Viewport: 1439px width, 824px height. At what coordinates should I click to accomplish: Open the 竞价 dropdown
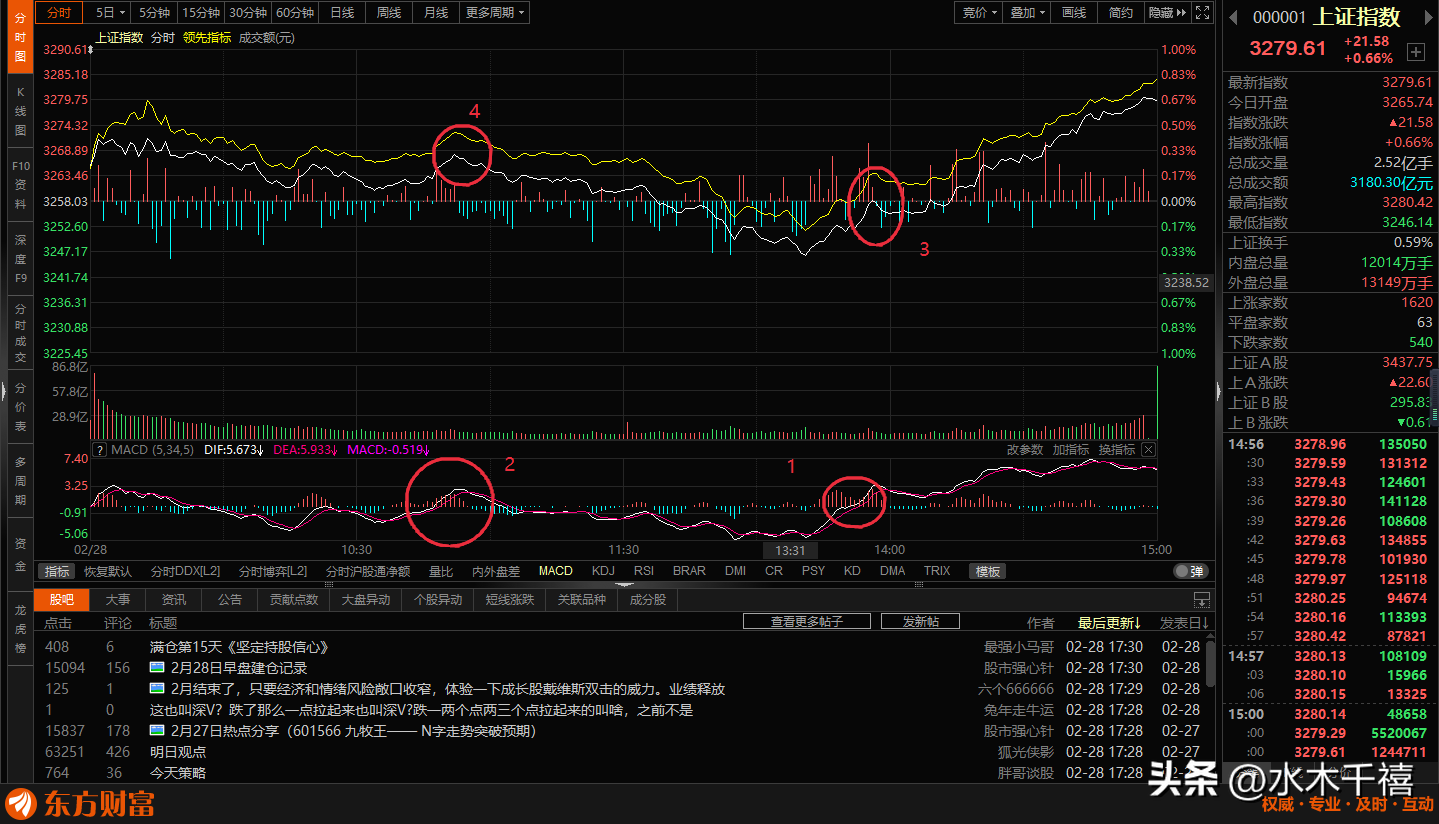979,13
